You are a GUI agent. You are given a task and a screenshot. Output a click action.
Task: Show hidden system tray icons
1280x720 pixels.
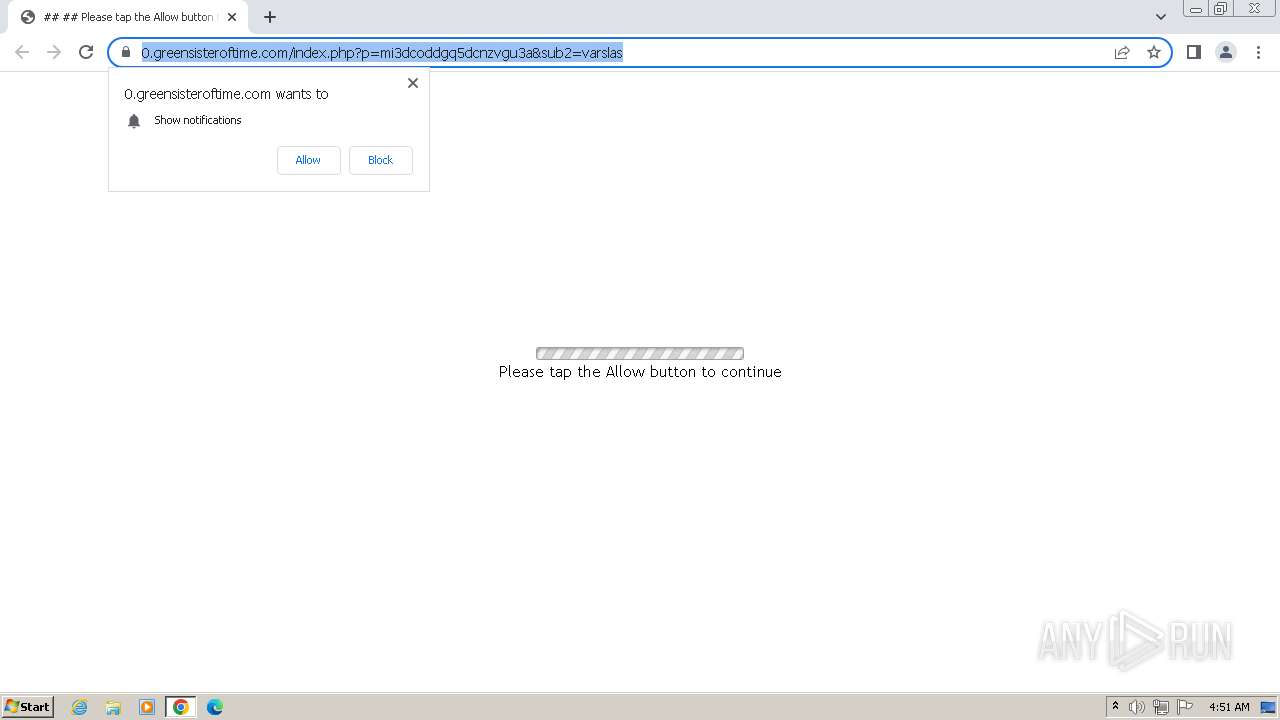click(x=1115, y=707)
